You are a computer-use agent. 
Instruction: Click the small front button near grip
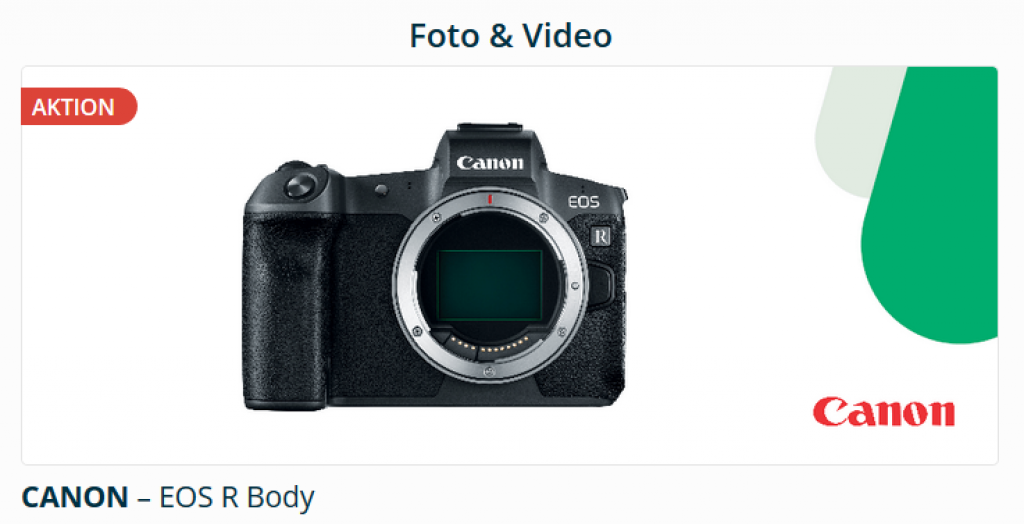[381, 190]
